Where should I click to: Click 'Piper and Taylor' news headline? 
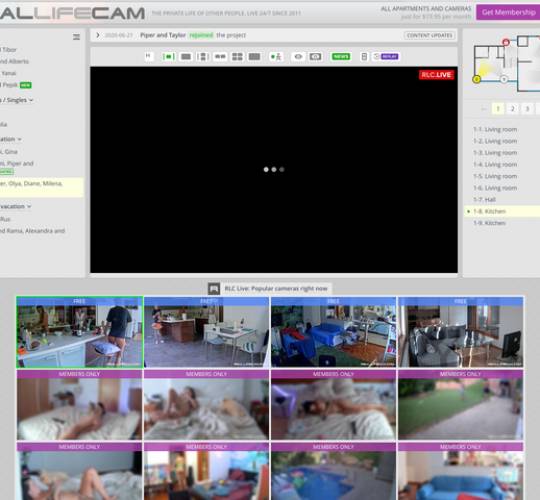point(163,35)
